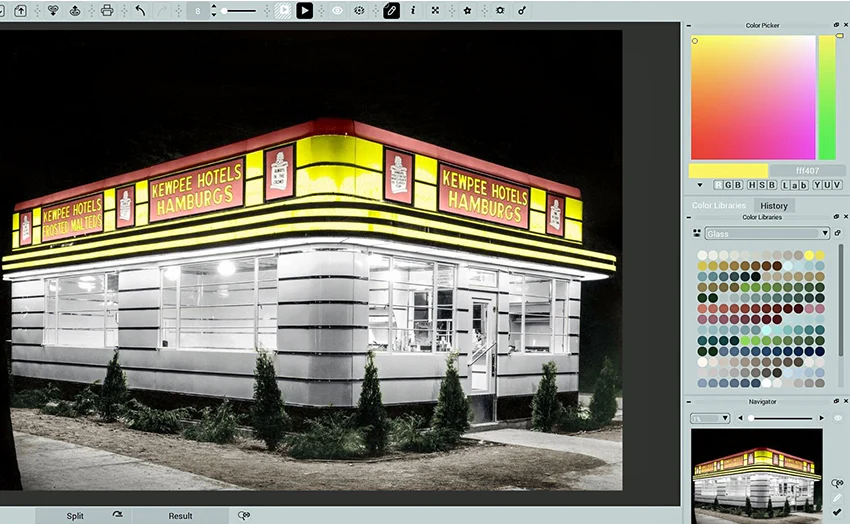Undock the Color Picker panel
The height and width of the screenshot is (524, 850).
tap(836, 25)
